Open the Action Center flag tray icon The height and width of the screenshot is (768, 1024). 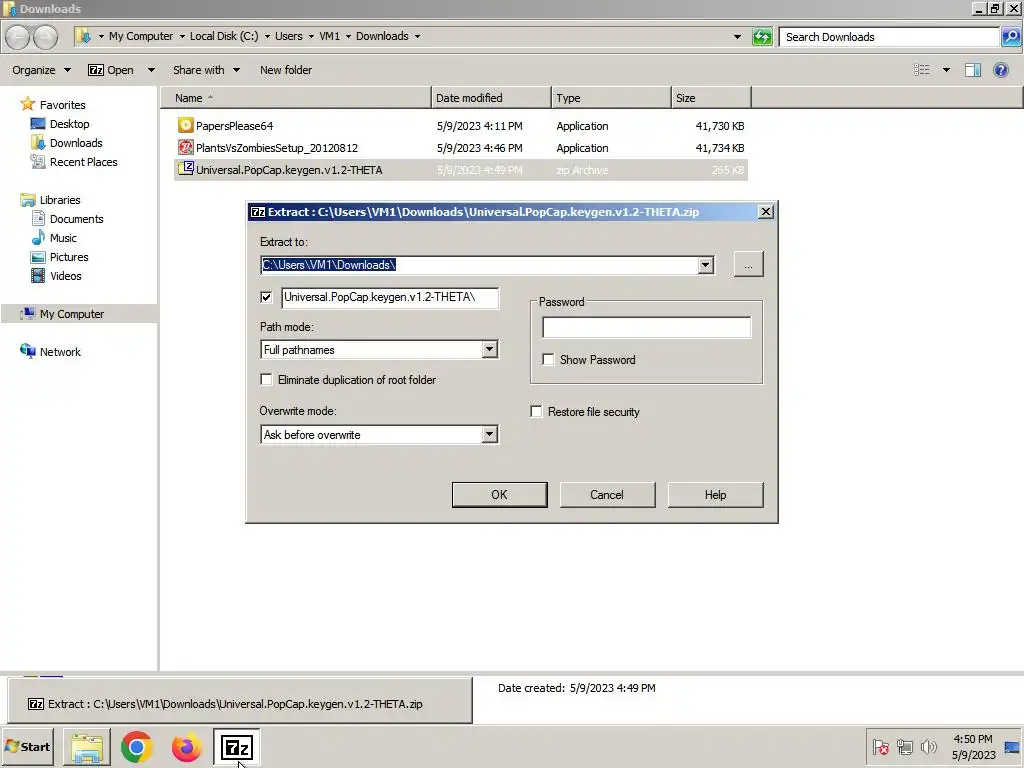point(880,746)
